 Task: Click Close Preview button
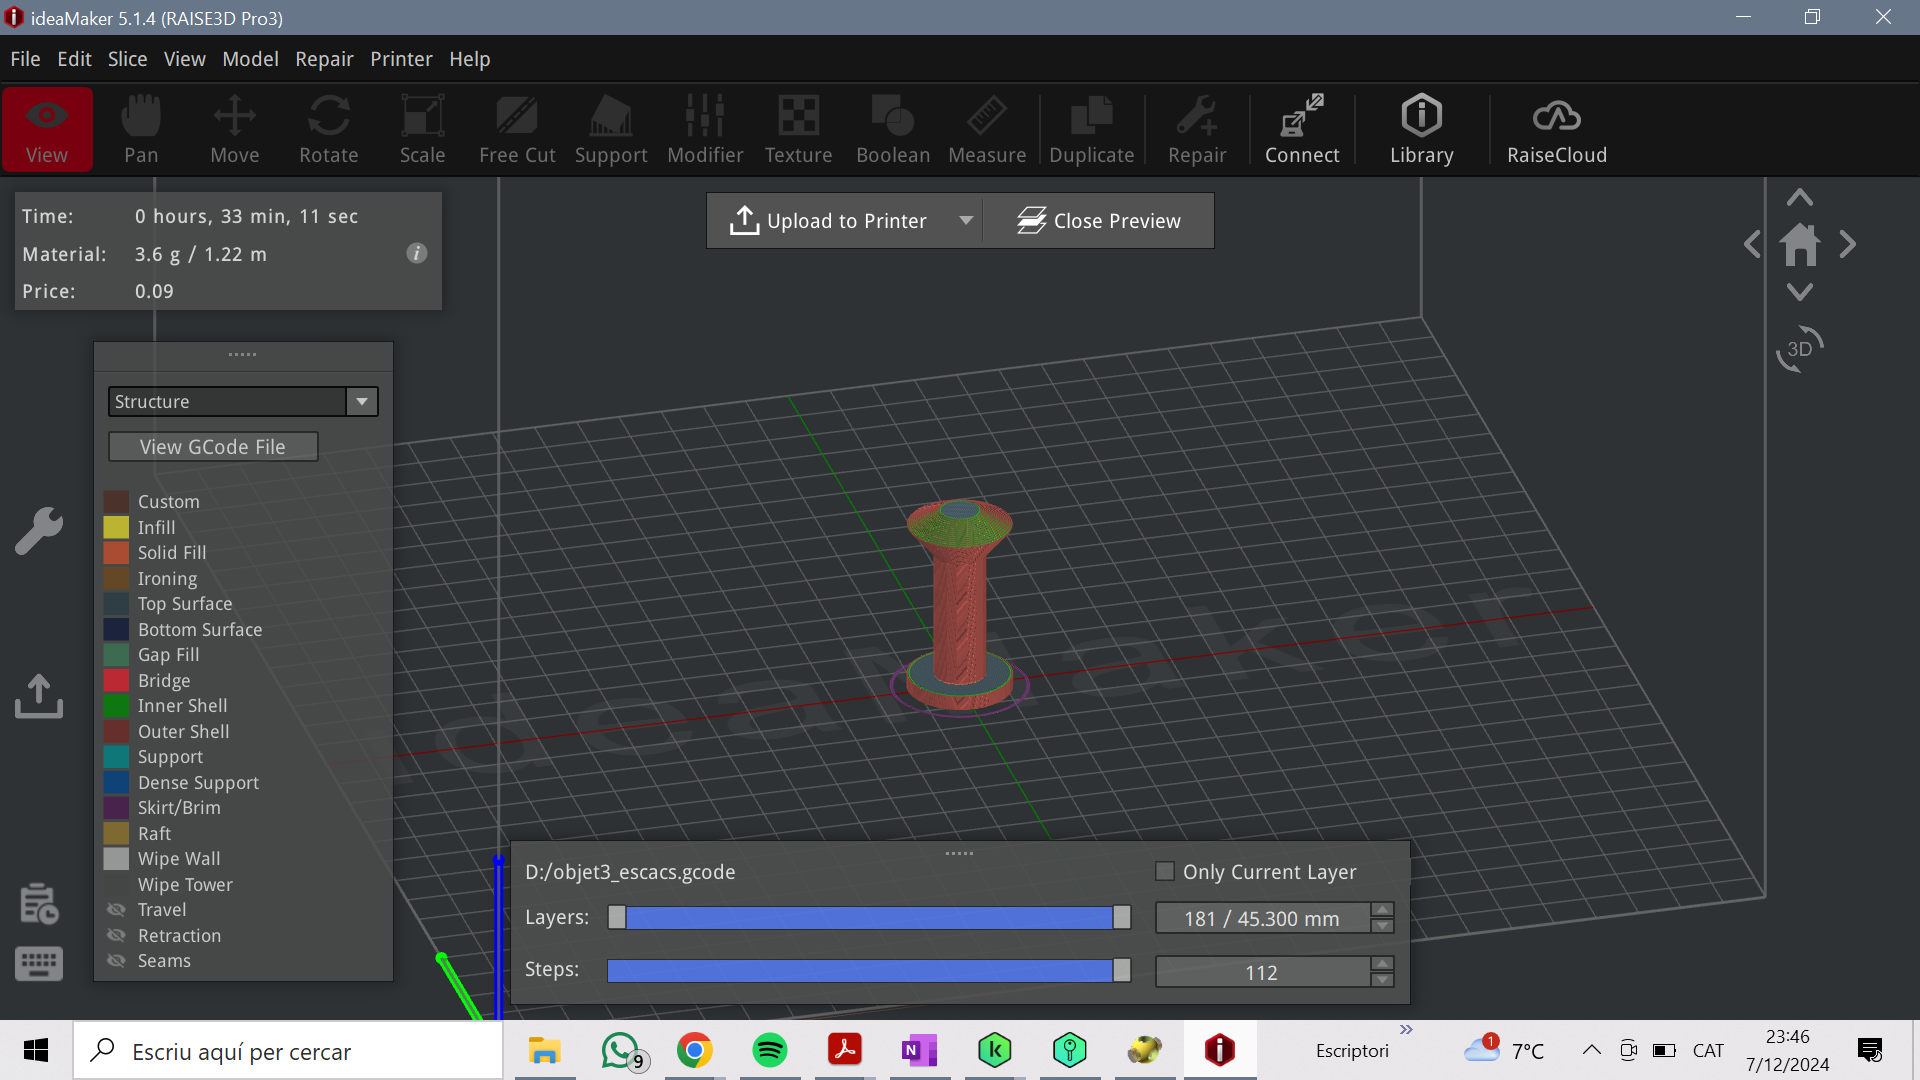1099,220
